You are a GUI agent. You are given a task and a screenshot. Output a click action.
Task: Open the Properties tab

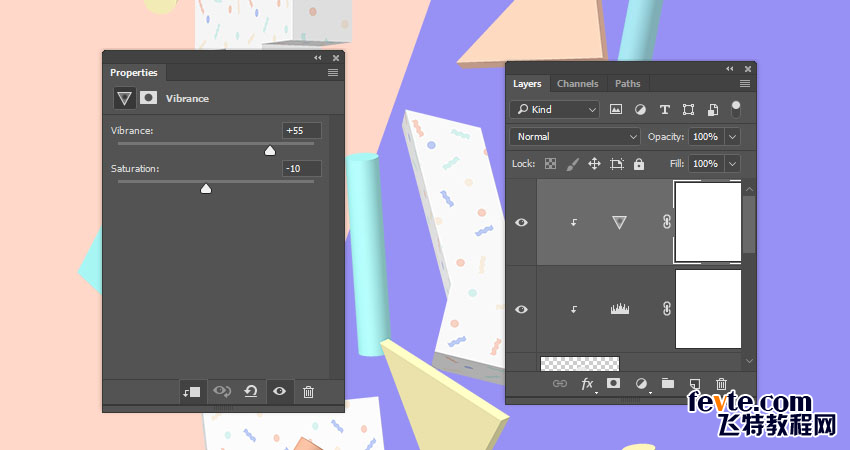(134, 73)
